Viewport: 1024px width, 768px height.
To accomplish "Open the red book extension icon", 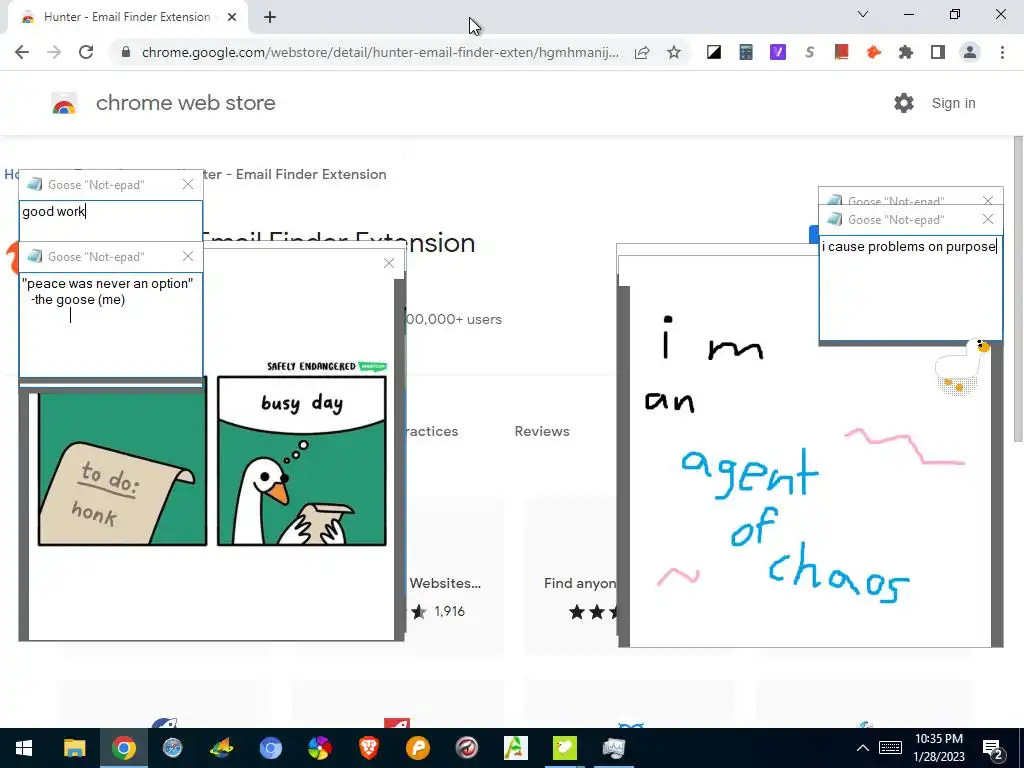I will [x=841, y=52].
